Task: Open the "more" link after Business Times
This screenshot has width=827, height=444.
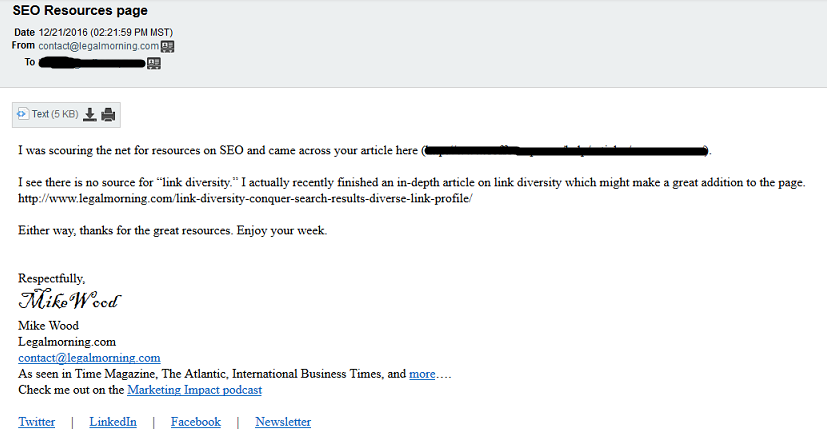Action: (x=422, y=374)
